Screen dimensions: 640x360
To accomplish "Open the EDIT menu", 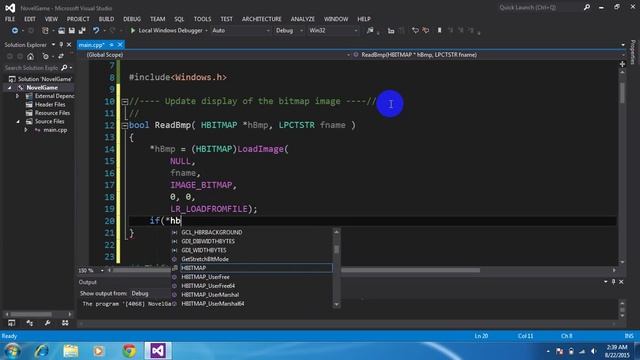I will point(30,19).
